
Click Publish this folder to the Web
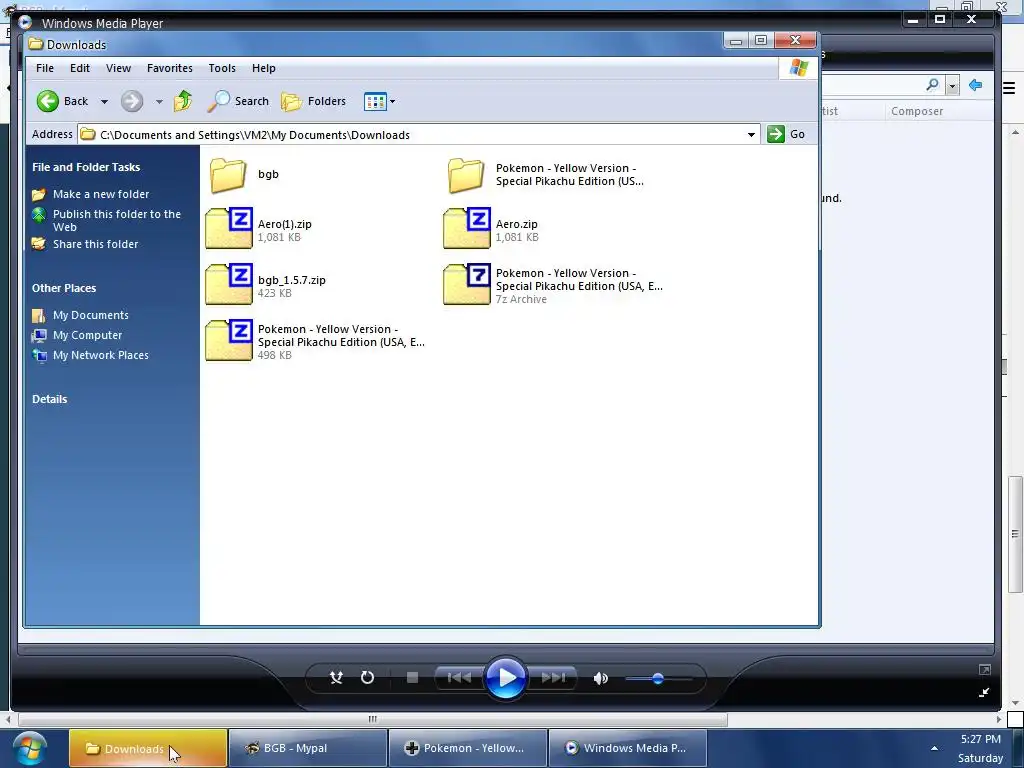(x=117, y=221)
